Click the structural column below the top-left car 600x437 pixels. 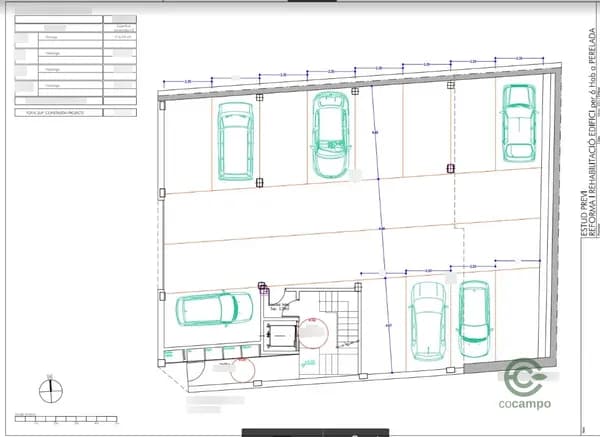pyautogui.click(x=259, y=182)
